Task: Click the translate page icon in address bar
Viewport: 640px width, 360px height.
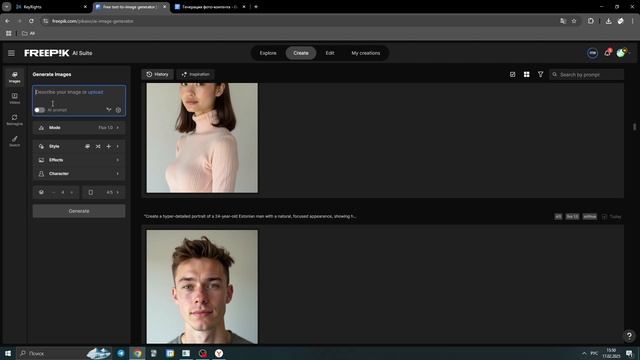Action: [x=563, y=21]
